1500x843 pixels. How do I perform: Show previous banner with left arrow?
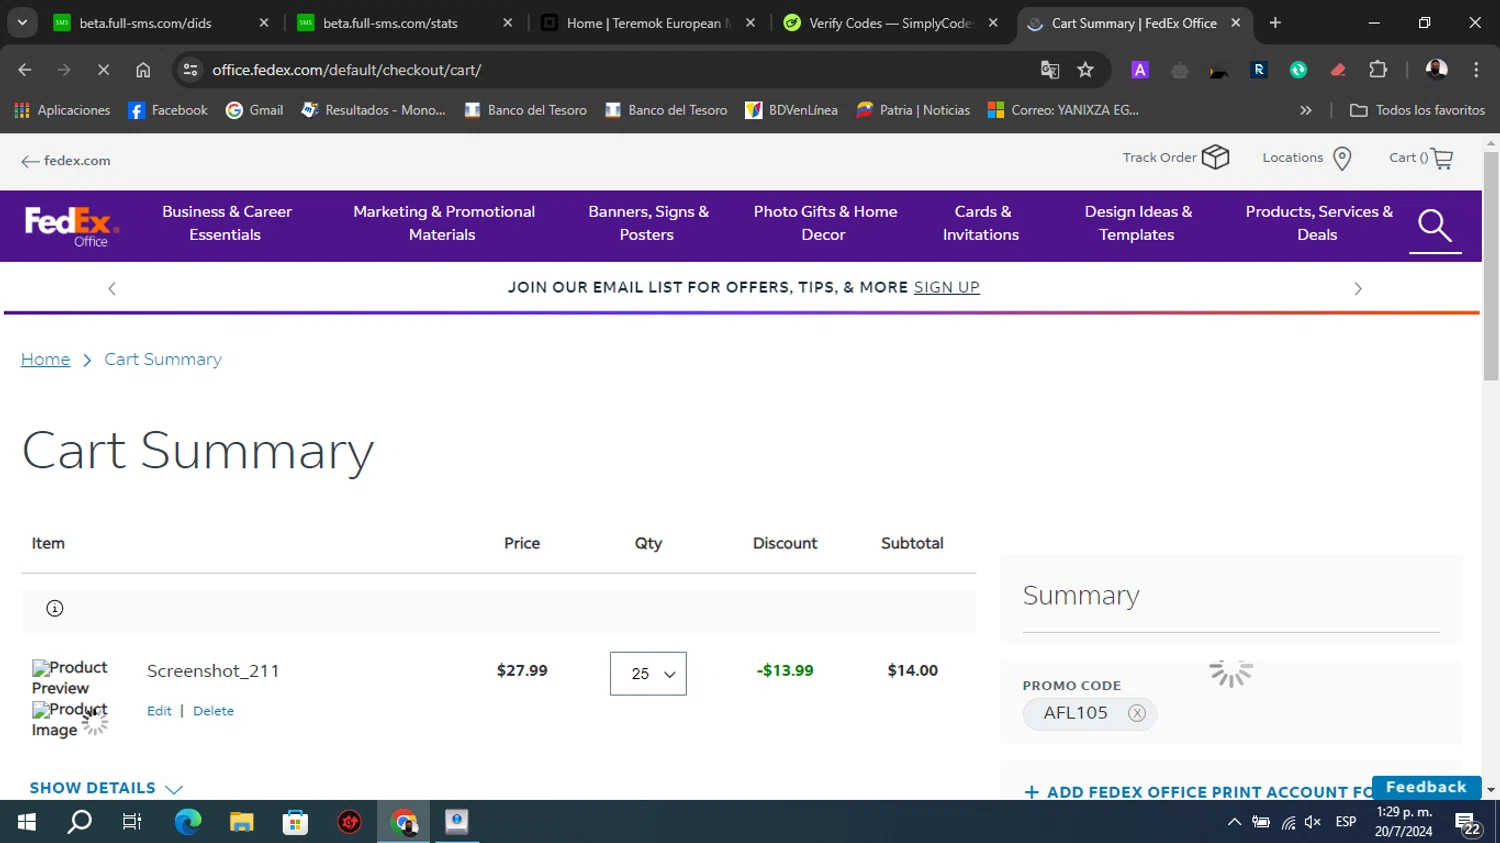click(112, 288)
